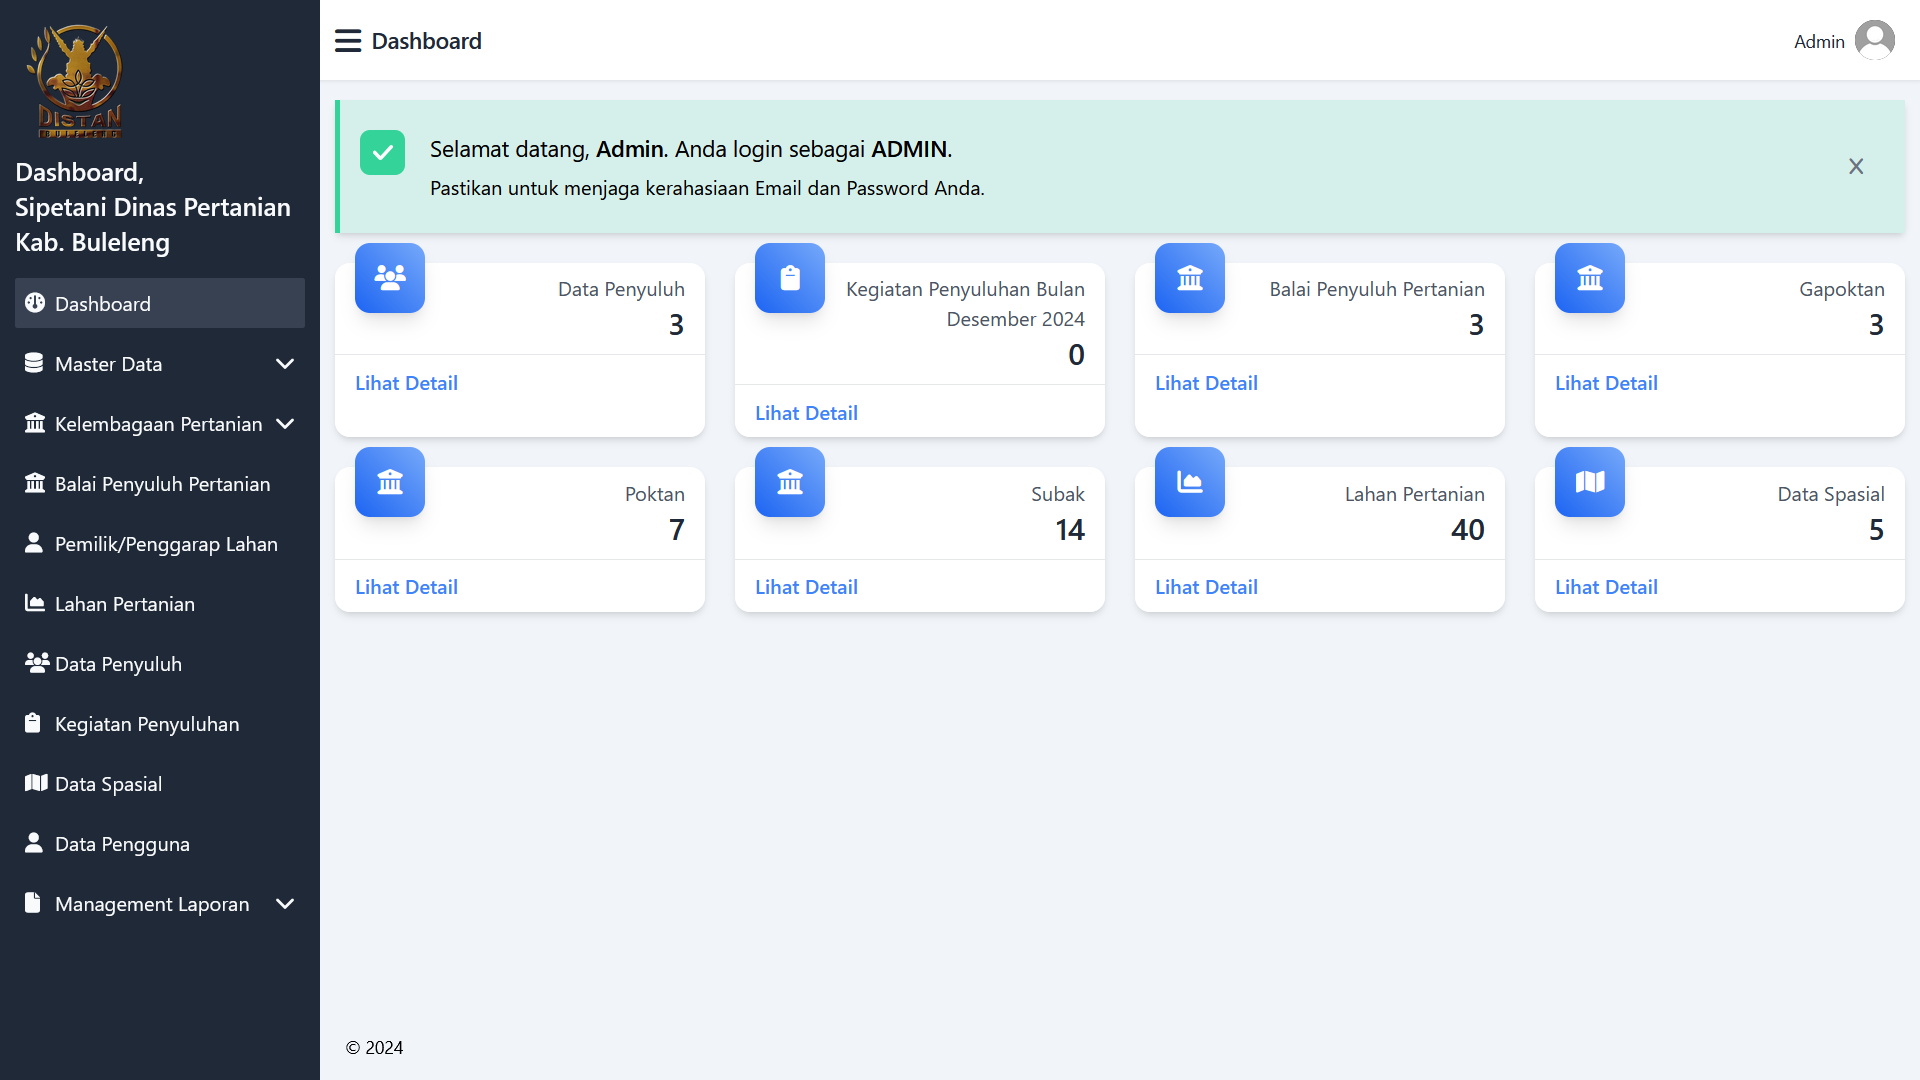Image resolution: width=1920 pixels, height=1080 pixels.
Task: Click the Data Spasial map card icon
Action: (1590, 482)
